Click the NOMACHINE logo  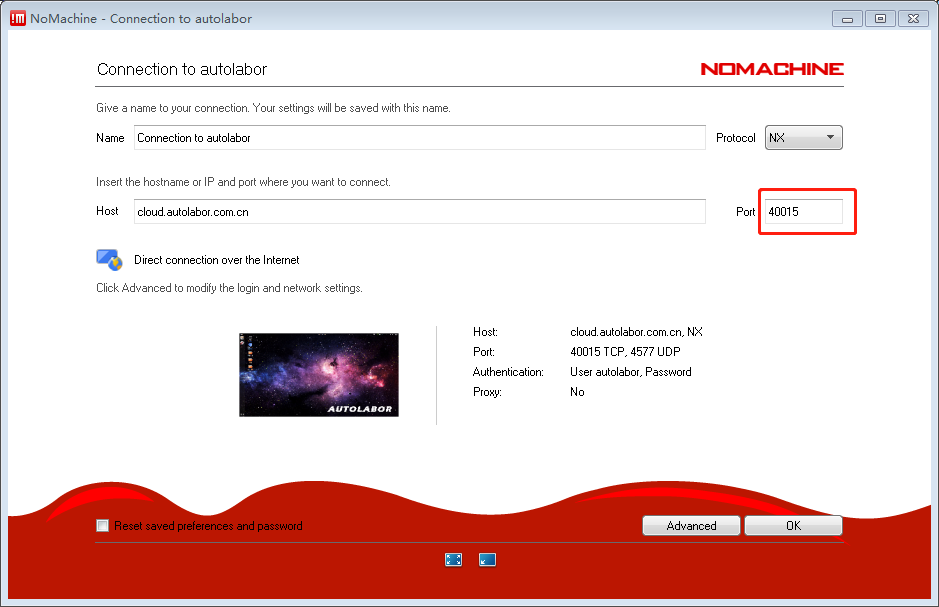coord(771,69)
